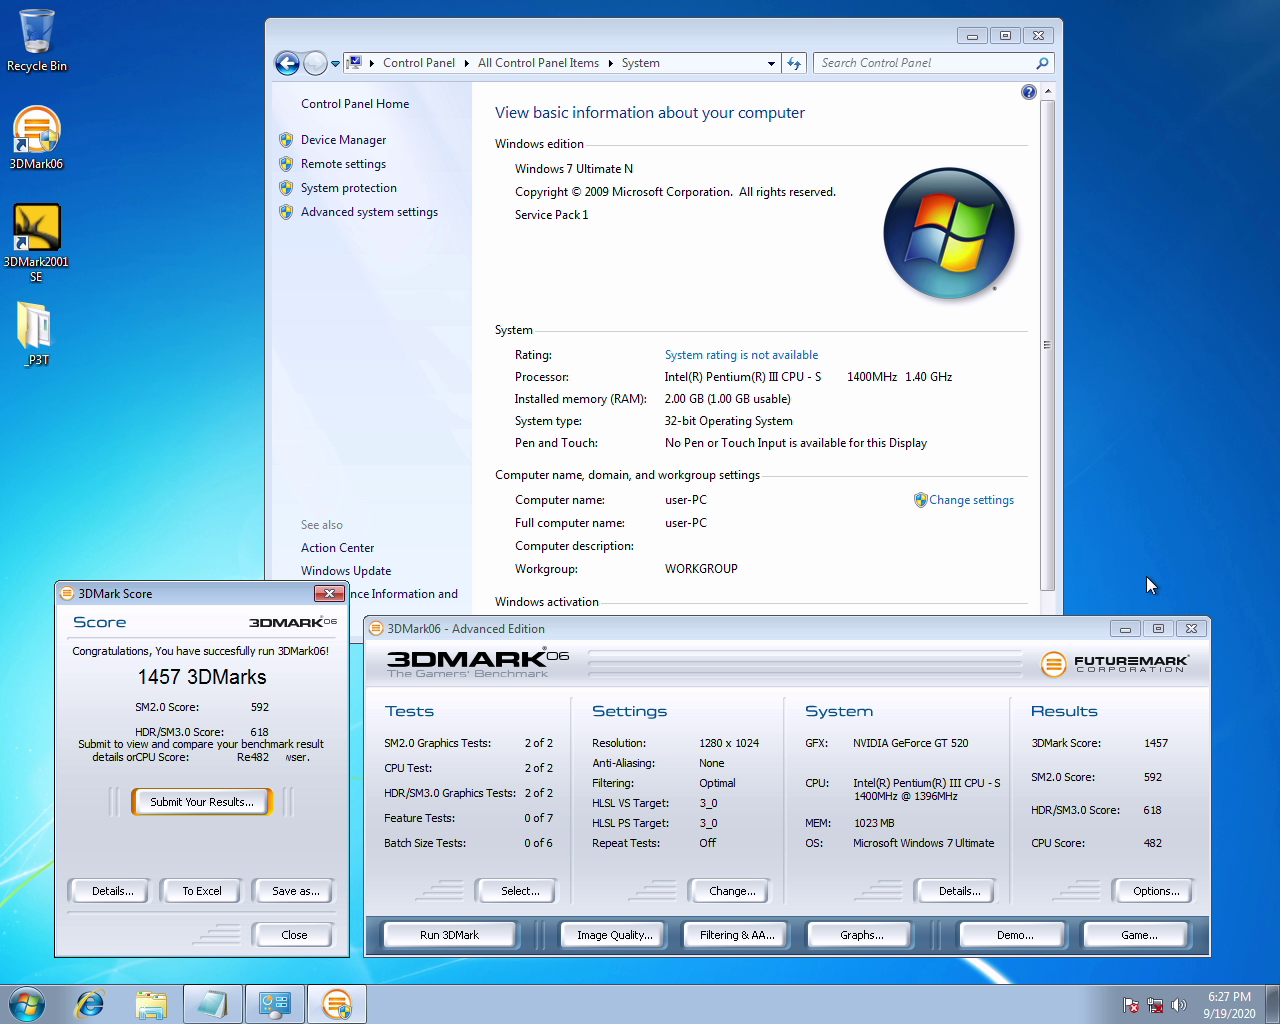
Task: Go to Control Panel Home
Action: (355, 104)
